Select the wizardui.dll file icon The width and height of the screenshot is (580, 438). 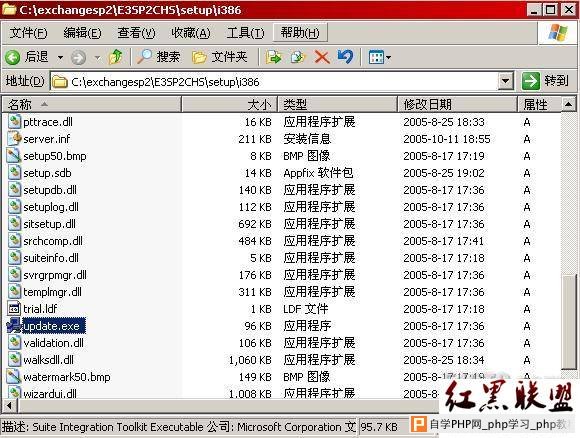(x=14, y=393)
